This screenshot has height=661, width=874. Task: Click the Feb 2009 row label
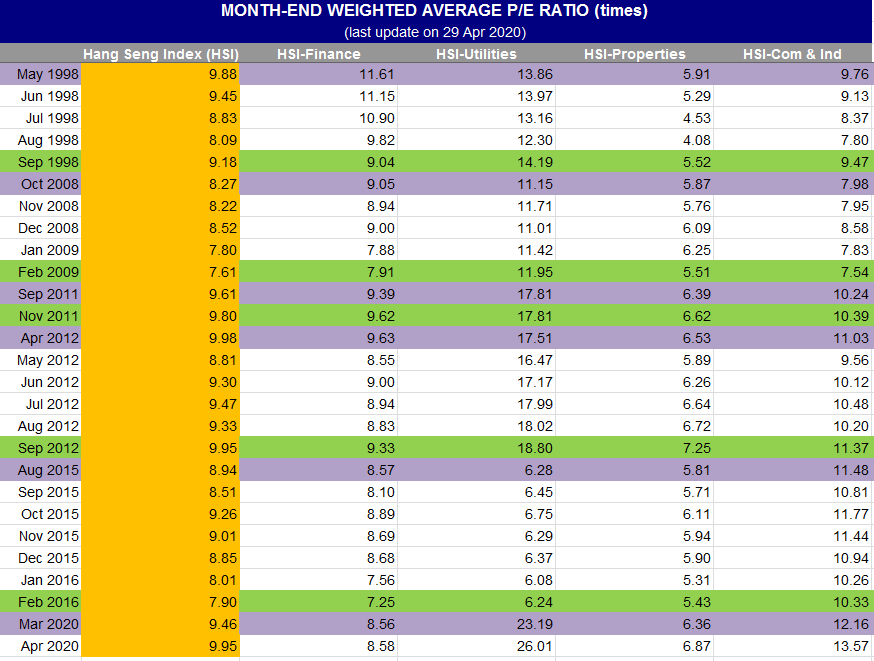point(48,272)
